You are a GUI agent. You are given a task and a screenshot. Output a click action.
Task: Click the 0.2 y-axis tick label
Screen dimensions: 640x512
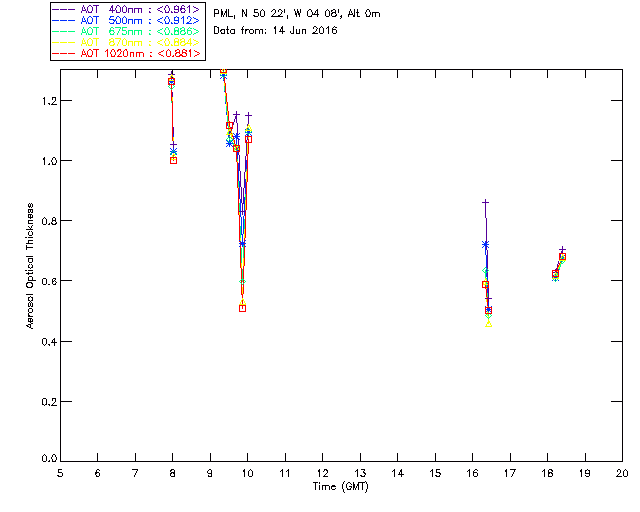(x=49, y=402)
